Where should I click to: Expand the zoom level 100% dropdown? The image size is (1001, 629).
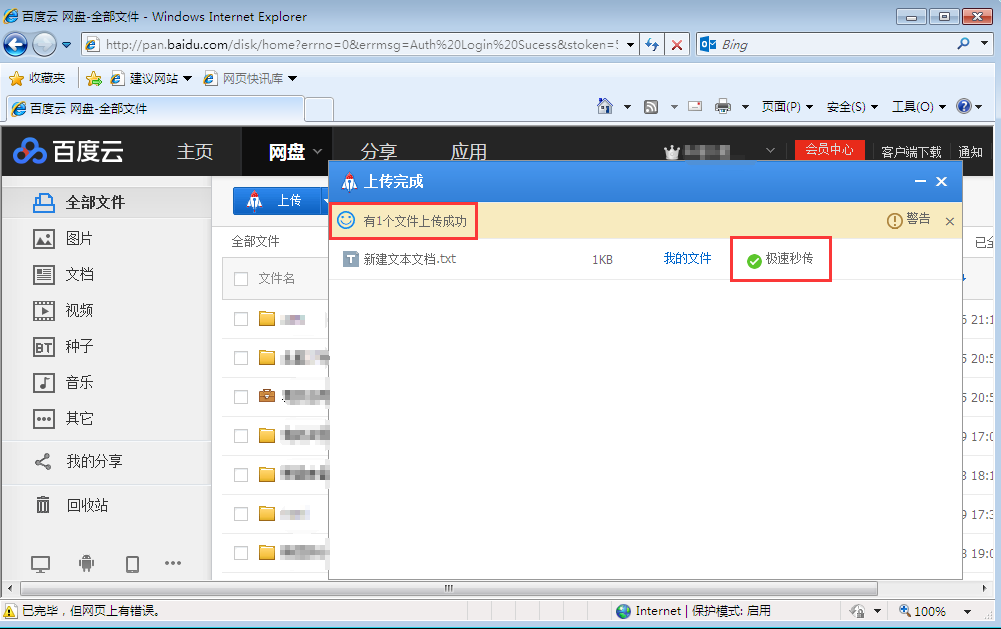pyautogui.click(x=968, y=611)
